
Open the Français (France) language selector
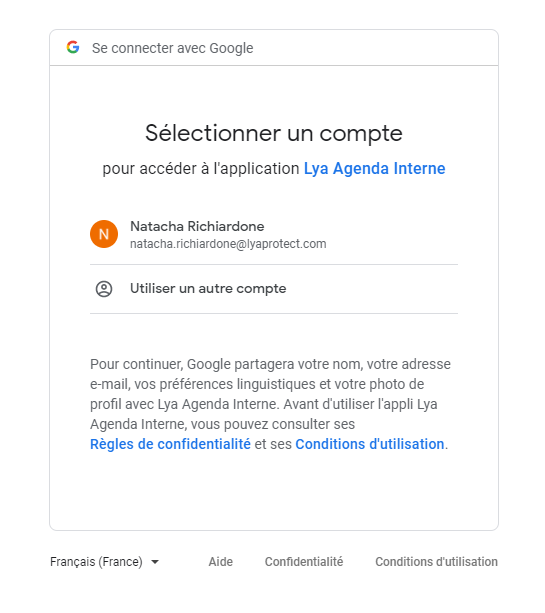pos(105,562)
